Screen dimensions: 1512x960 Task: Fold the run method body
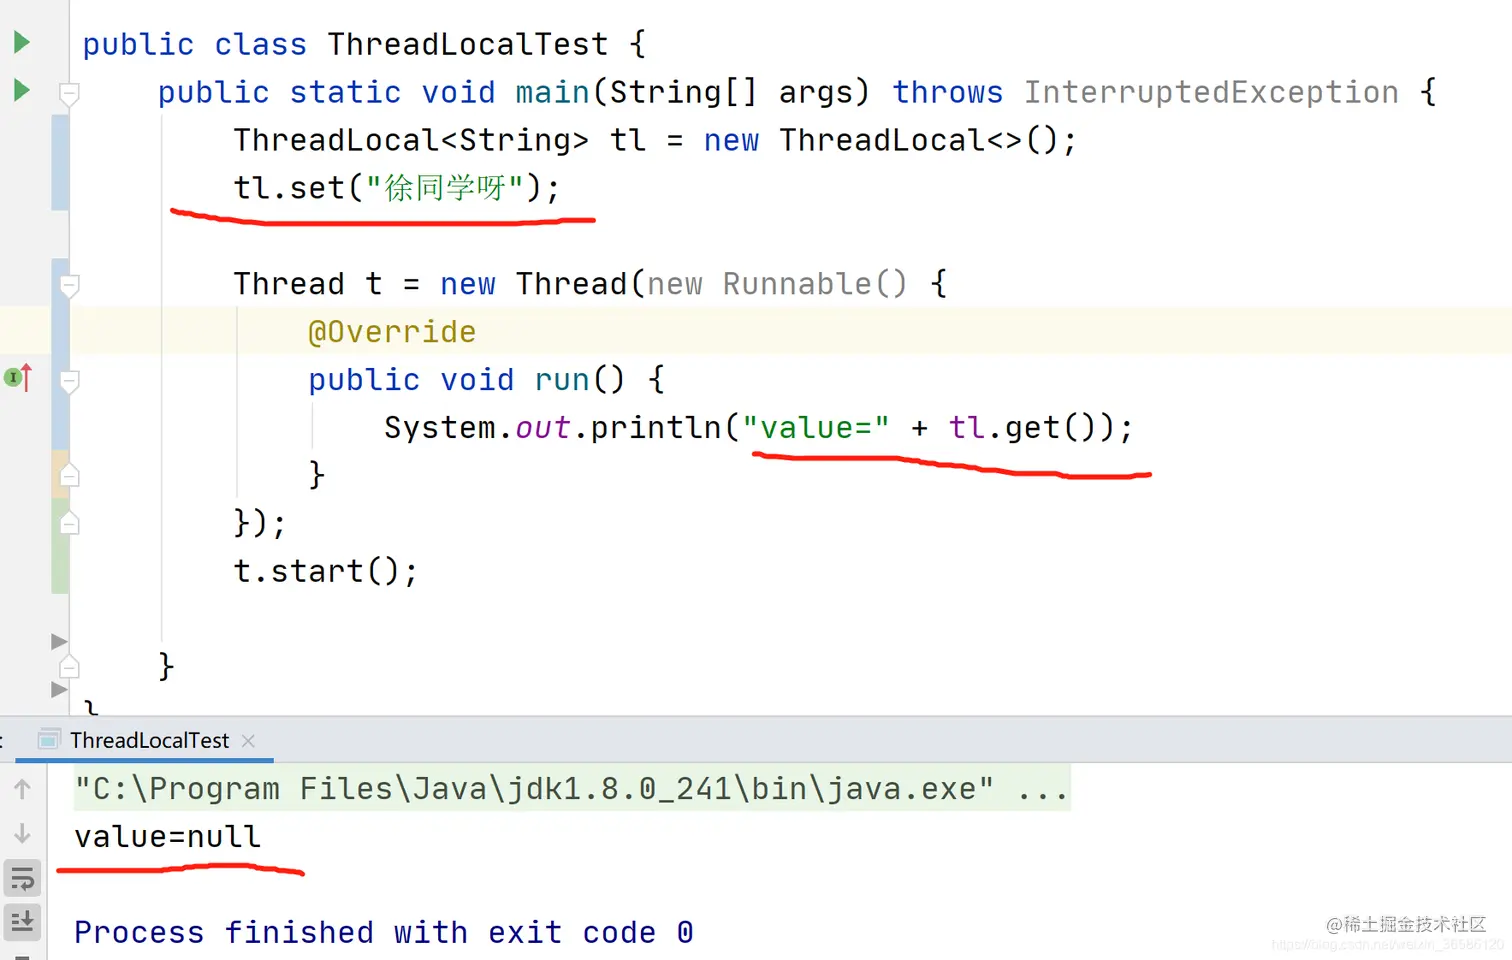pos(69,378)
